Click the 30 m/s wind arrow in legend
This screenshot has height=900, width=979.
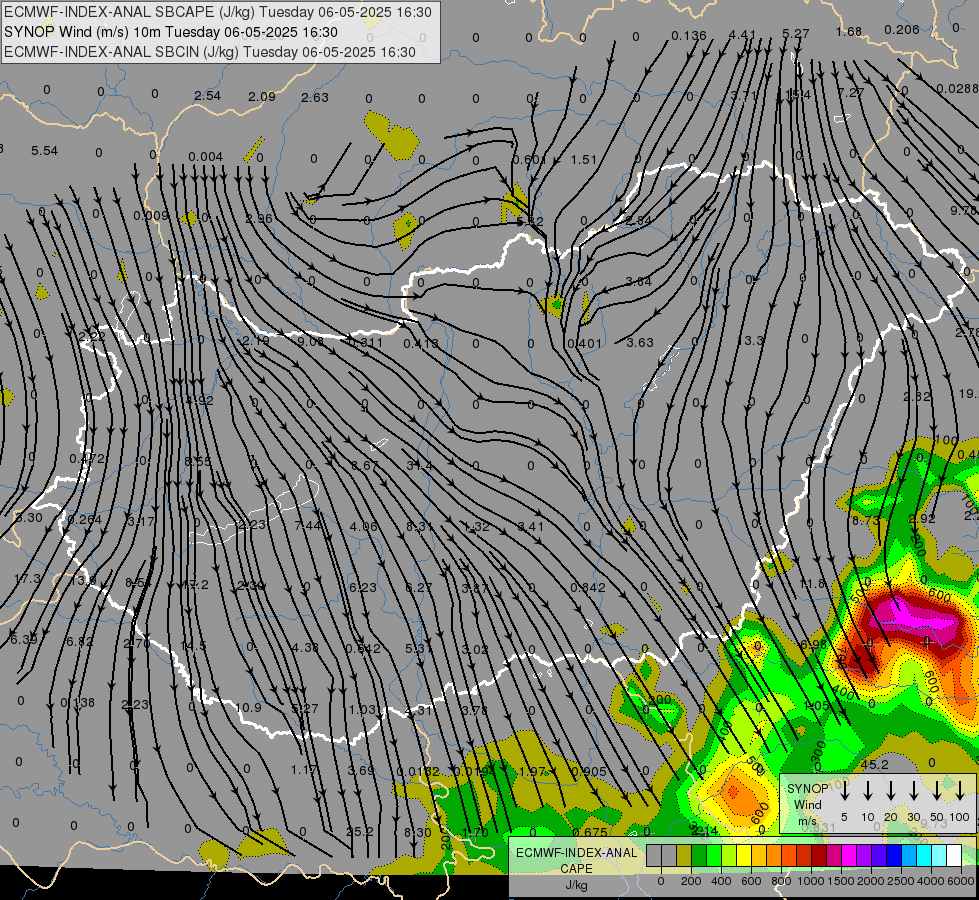click(x=913, y=791)
